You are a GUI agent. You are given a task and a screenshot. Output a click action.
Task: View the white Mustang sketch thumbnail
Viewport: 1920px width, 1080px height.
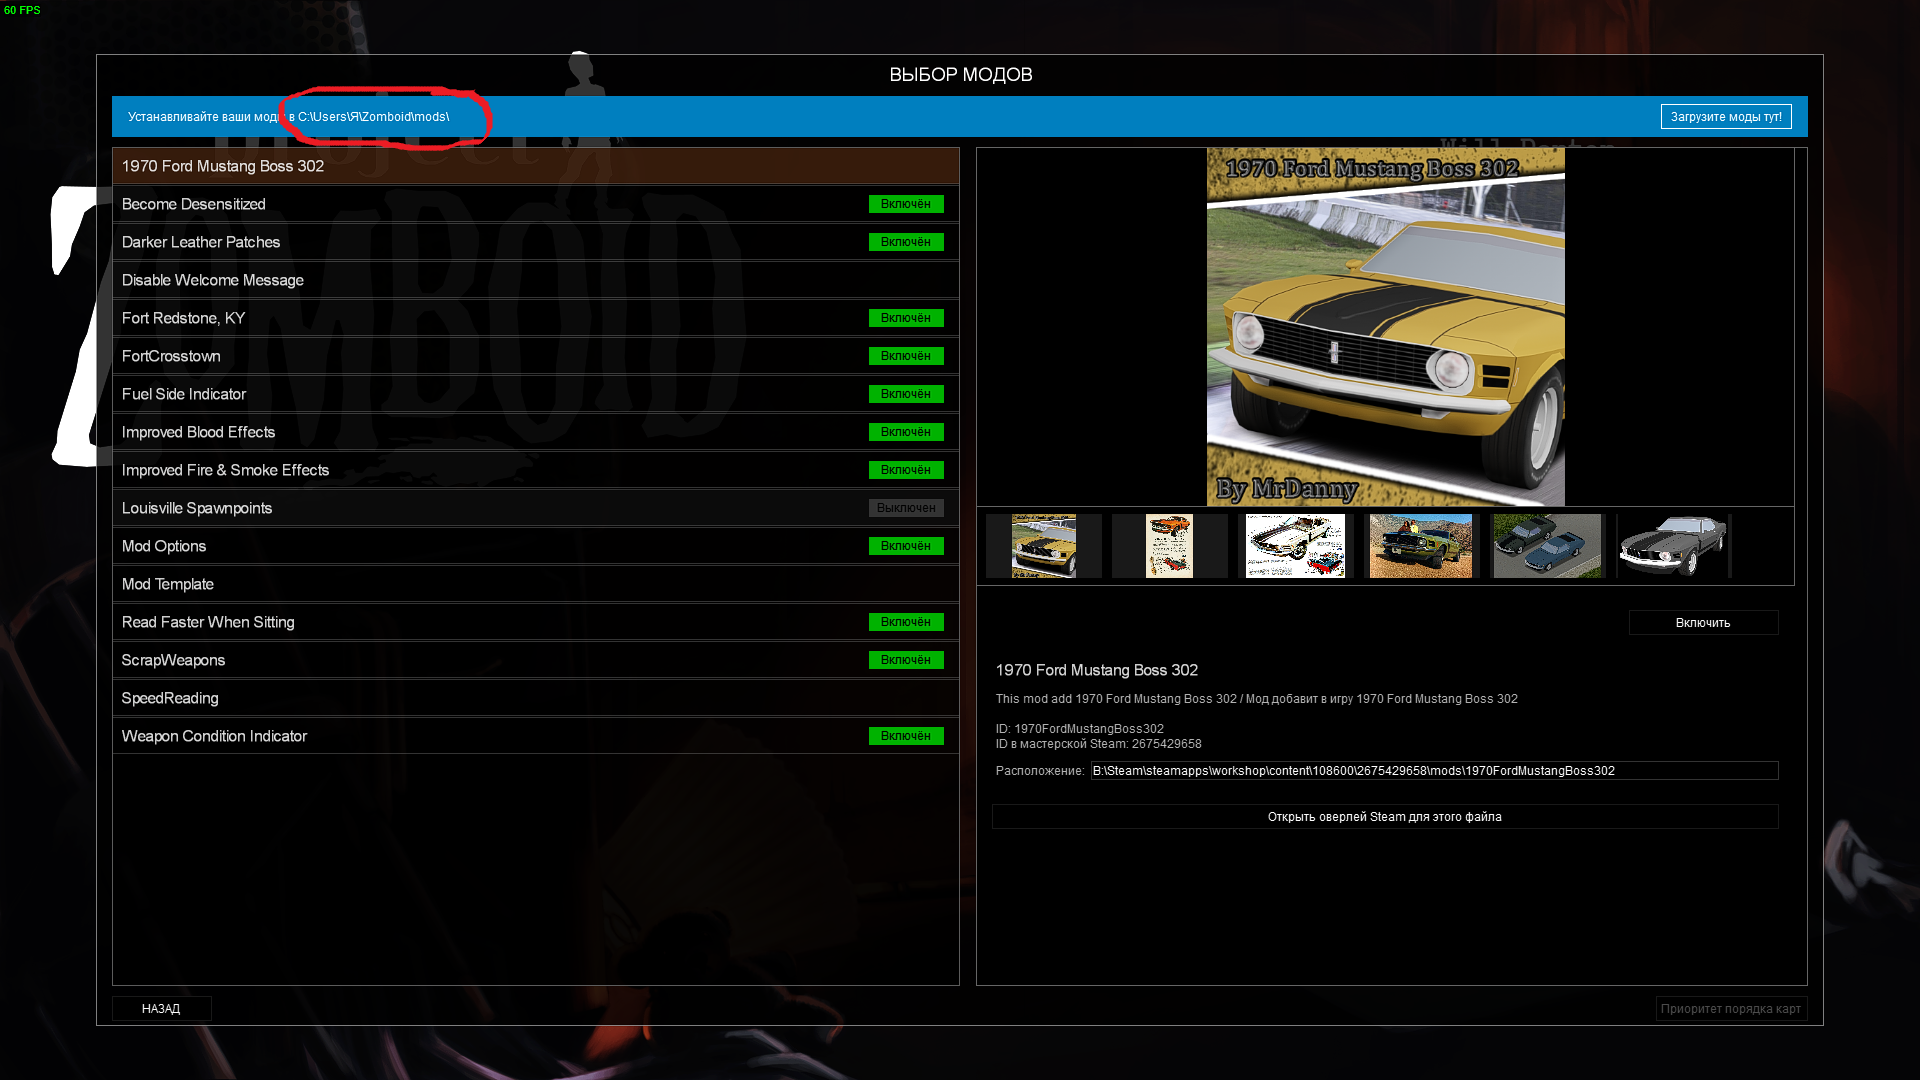tap(1295, 546)
